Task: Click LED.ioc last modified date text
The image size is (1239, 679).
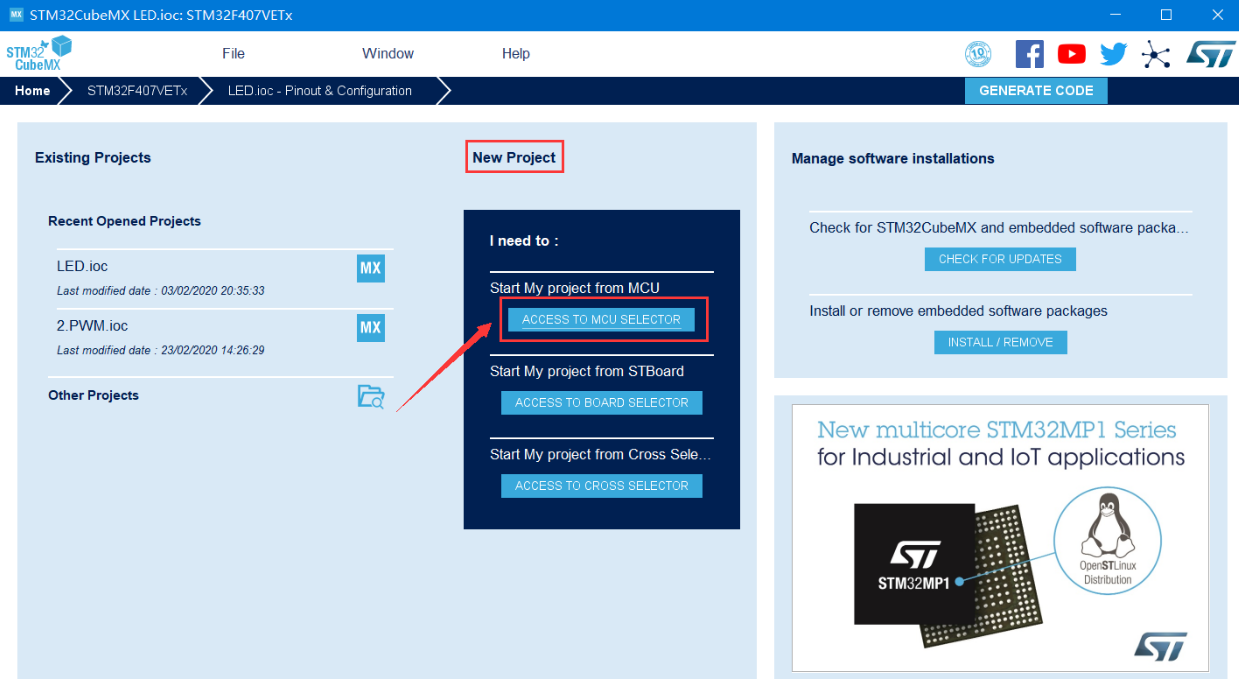Action: pyautogui.click(x=160, y=291)
